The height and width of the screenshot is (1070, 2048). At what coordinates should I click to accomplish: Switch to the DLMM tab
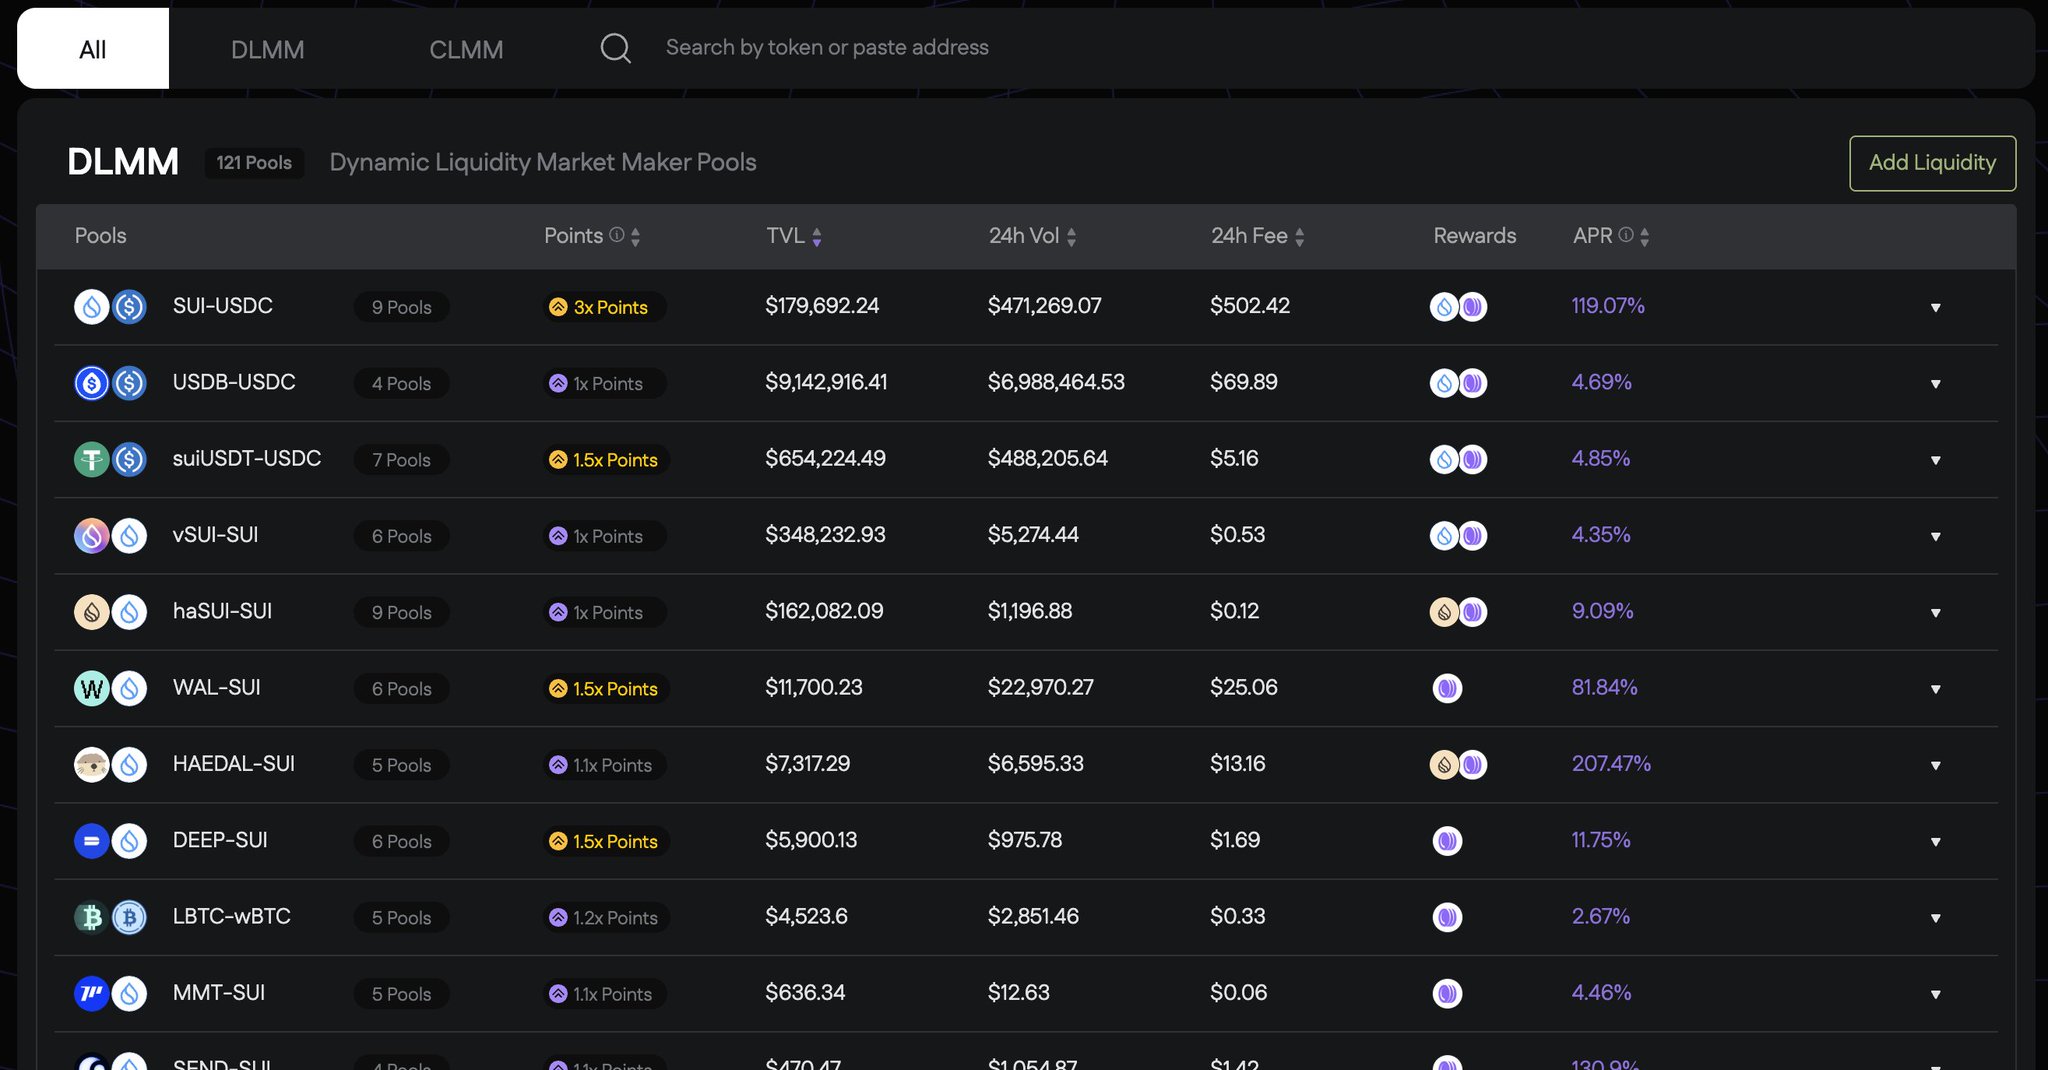267,49
